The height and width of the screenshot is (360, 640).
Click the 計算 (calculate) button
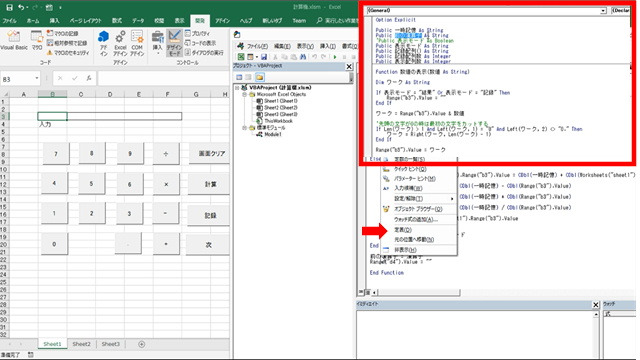pos(210,184)
